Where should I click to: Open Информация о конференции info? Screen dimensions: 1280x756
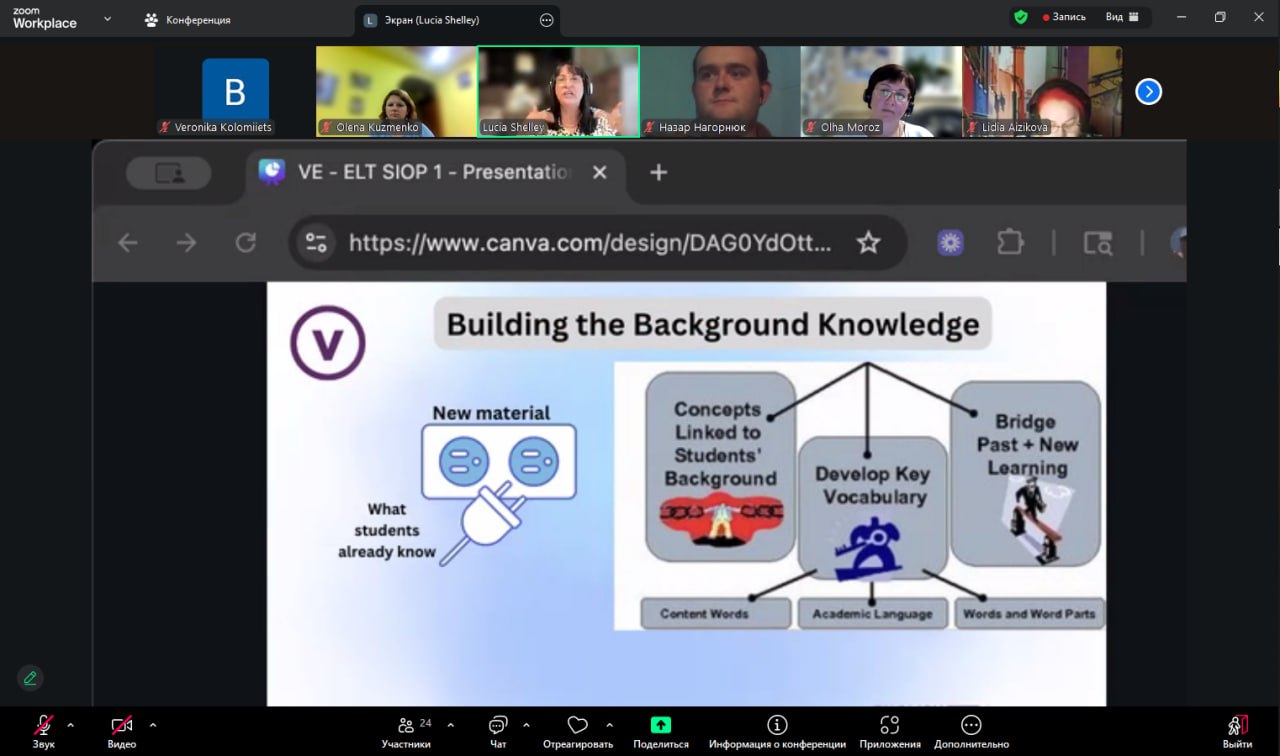pos(777,726)
